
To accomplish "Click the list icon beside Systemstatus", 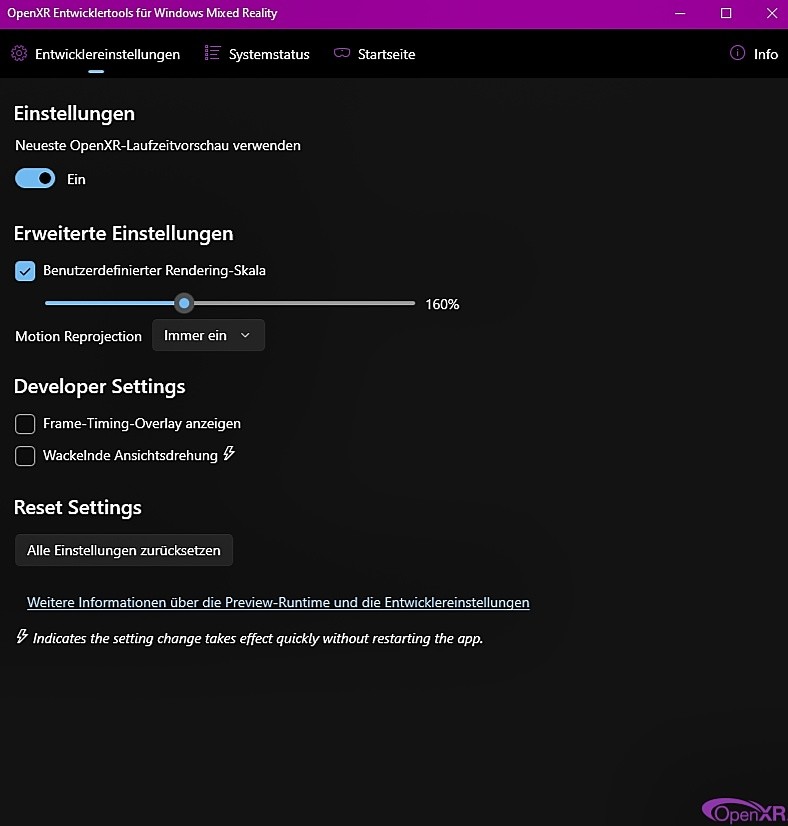I will (x=212, y=53).
